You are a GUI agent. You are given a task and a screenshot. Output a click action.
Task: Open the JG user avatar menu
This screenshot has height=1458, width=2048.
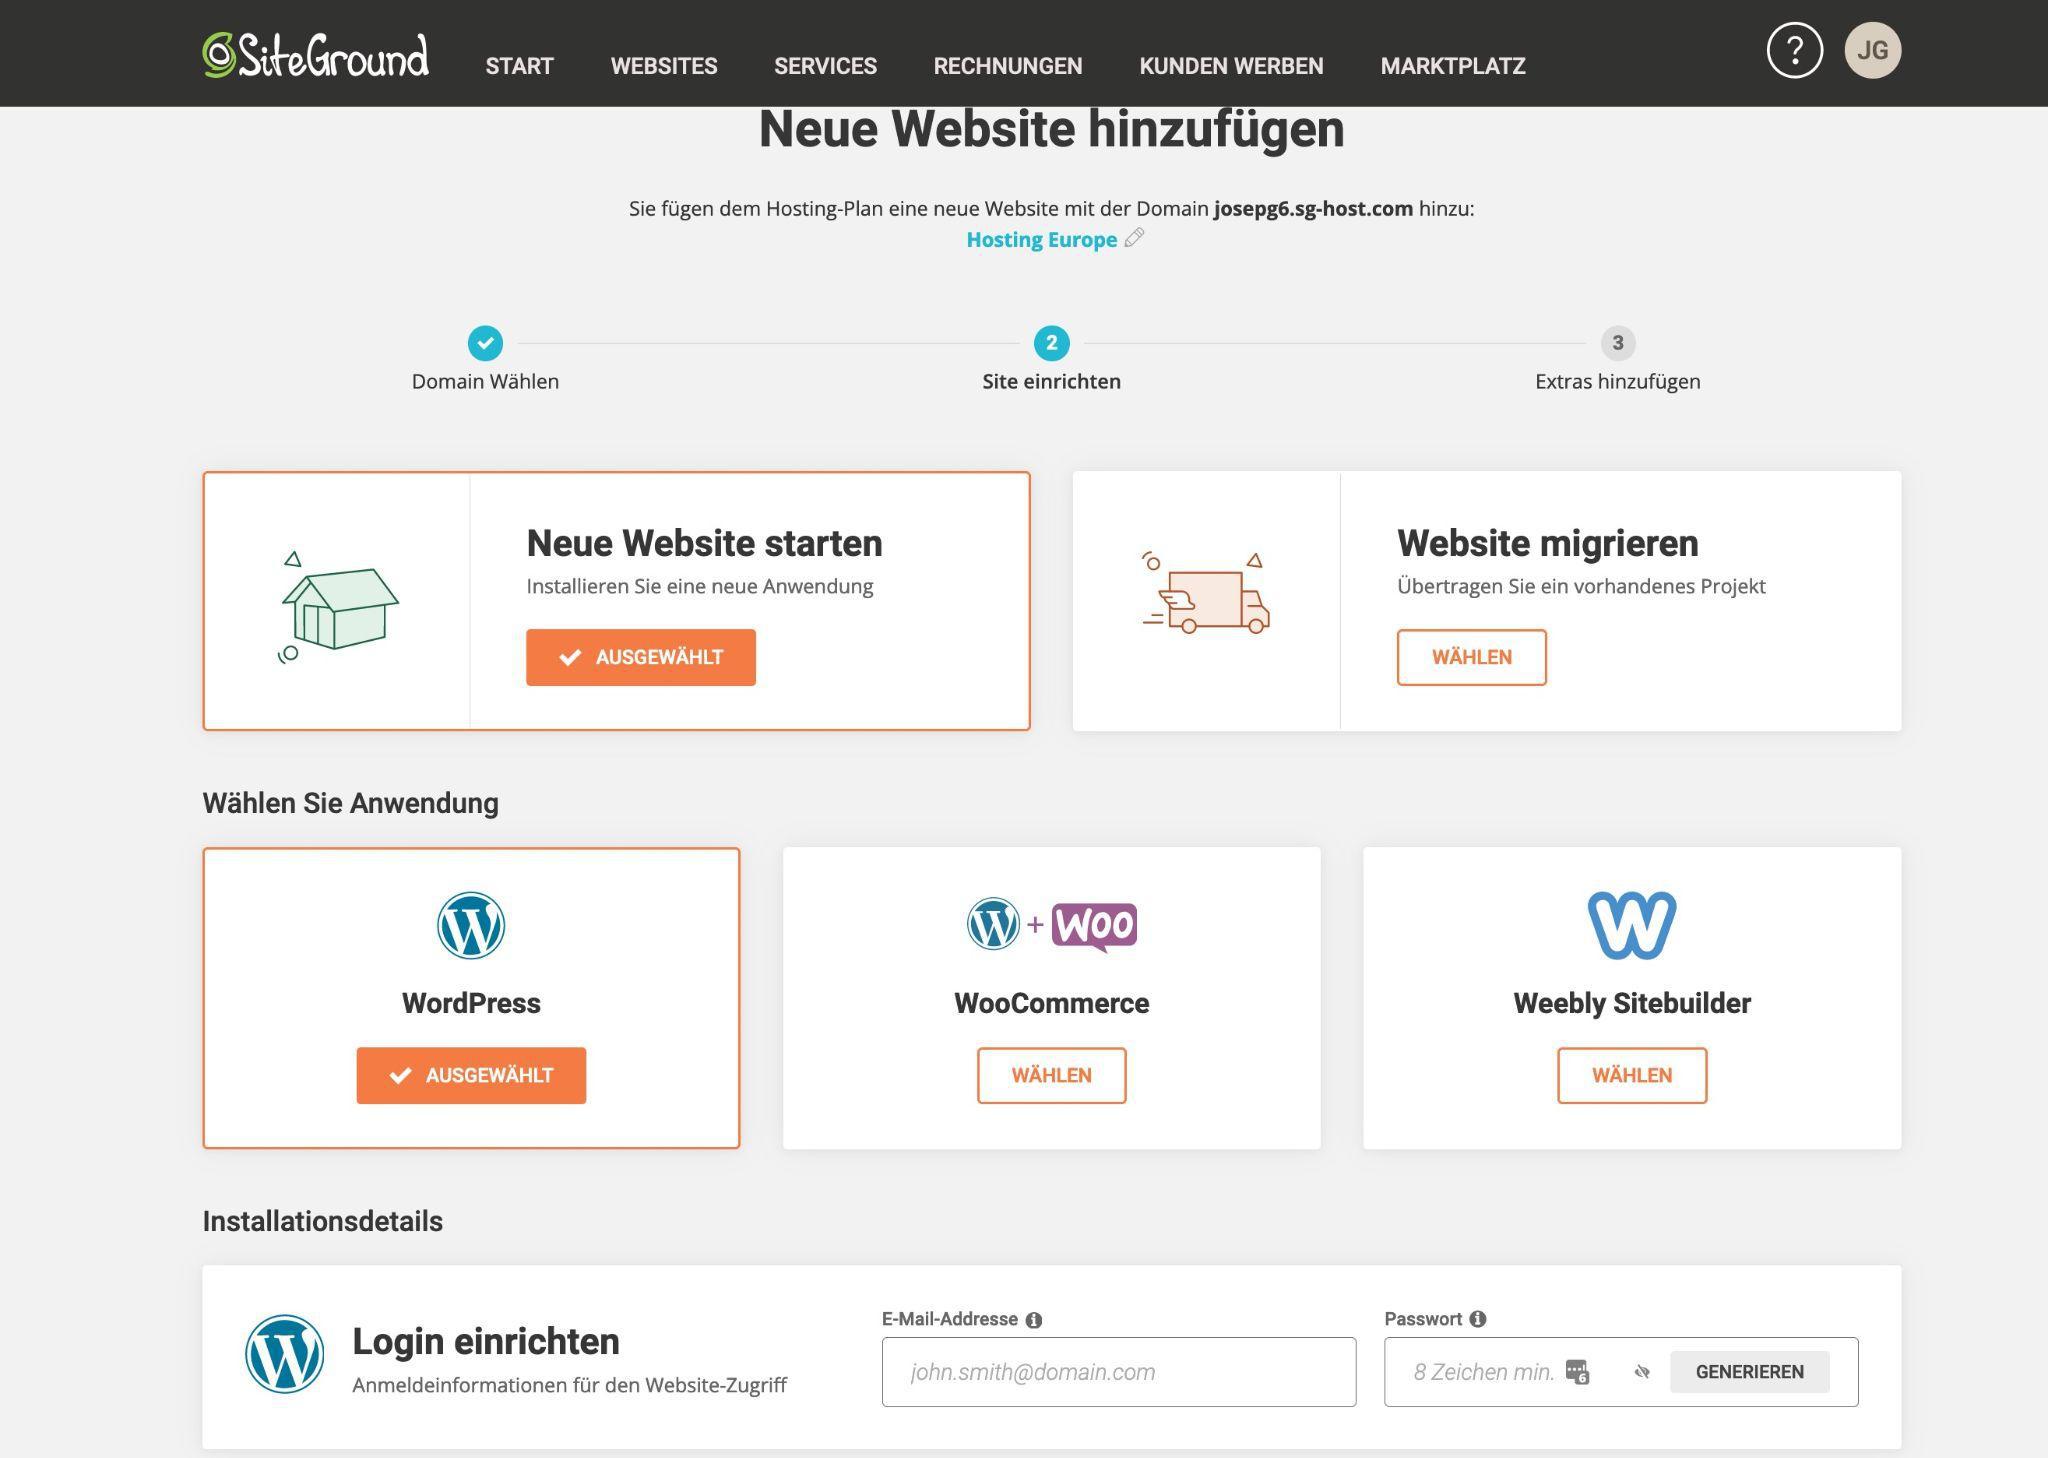(x=1872, y=50)
